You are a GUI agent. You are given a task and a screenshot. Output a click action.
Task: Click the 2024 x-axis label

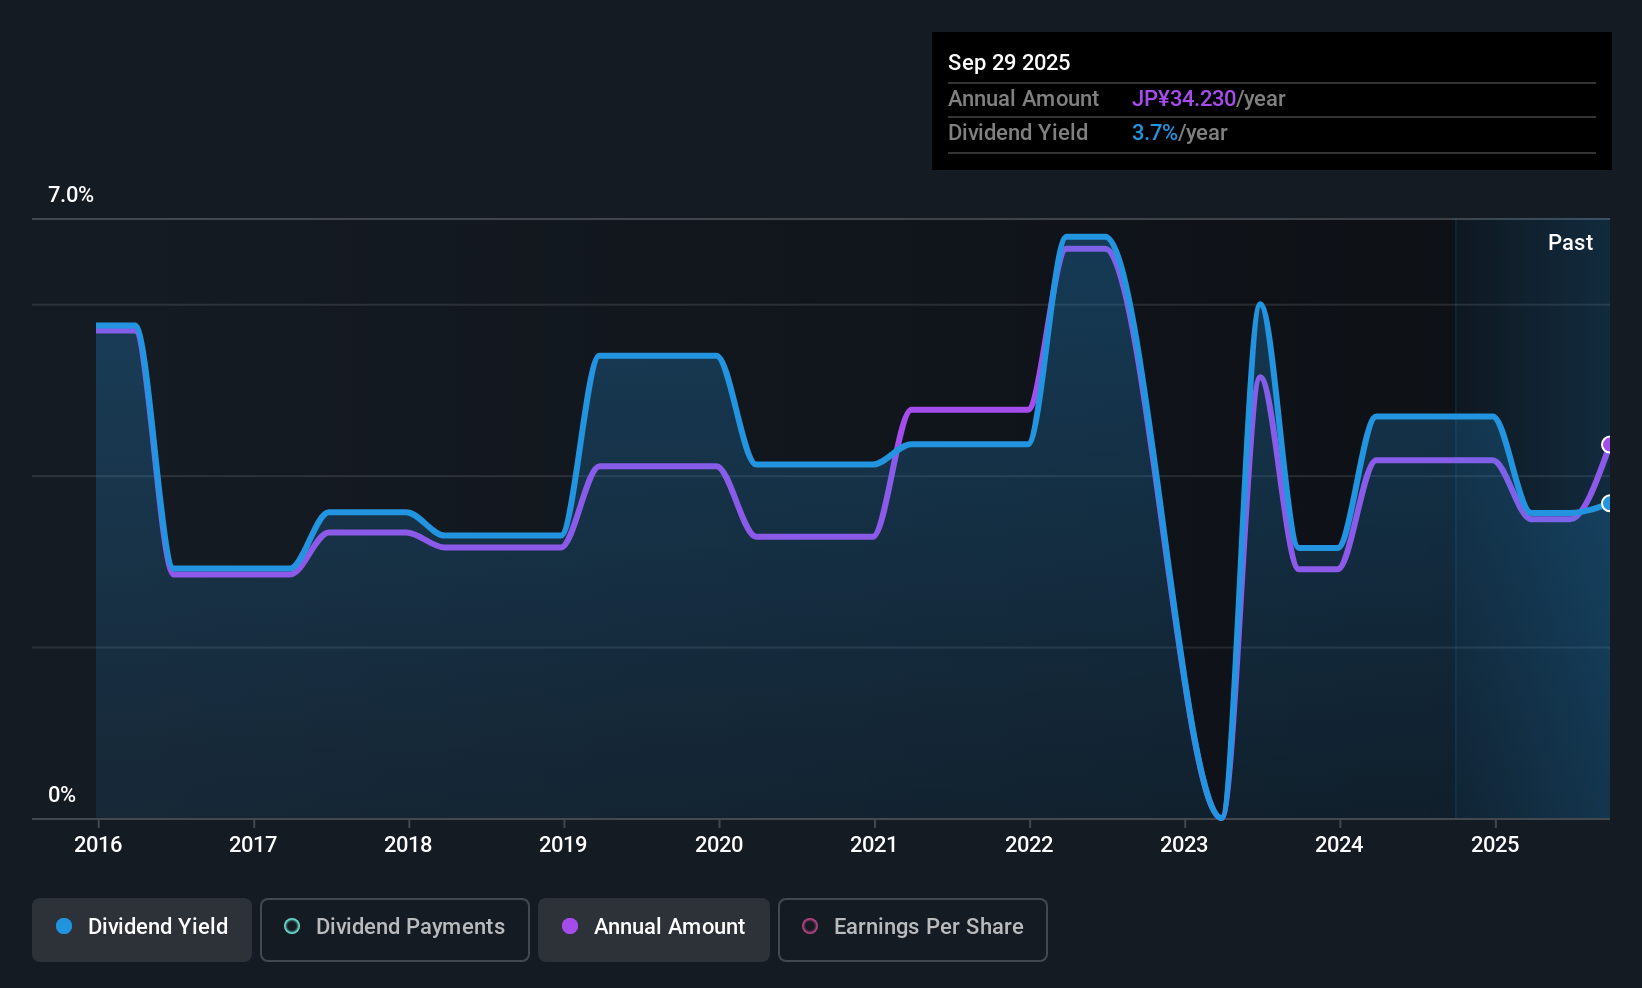click(x=1339, y=845)
